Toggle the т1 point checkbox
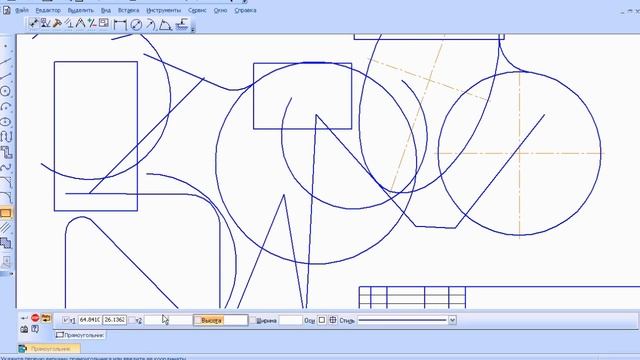Screen dimensions: 640x360 (x=66, y=320)
